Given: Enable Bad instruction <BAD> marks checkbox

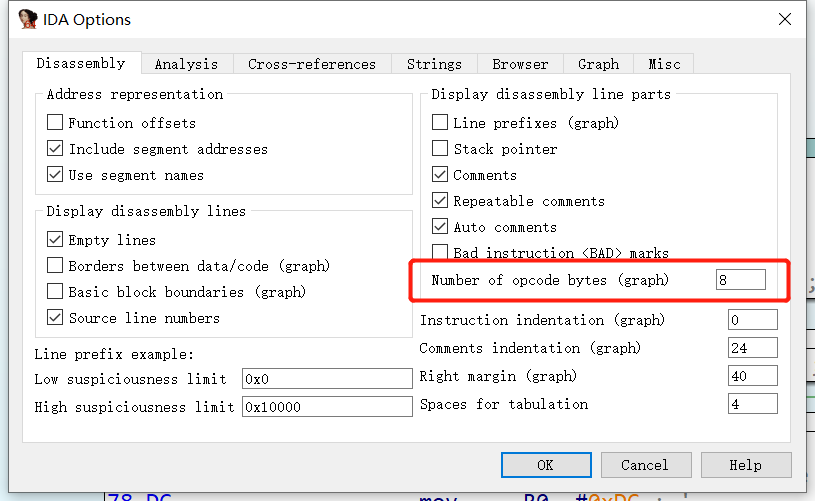Looking at the screenshot, I should [440, 252].
